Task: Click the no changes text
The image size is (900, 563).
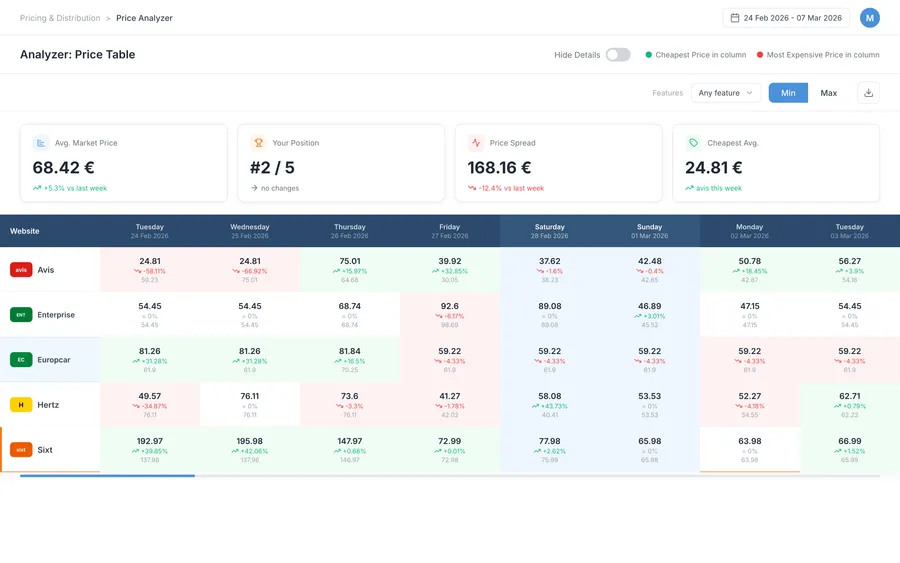Action: (280, 188)
